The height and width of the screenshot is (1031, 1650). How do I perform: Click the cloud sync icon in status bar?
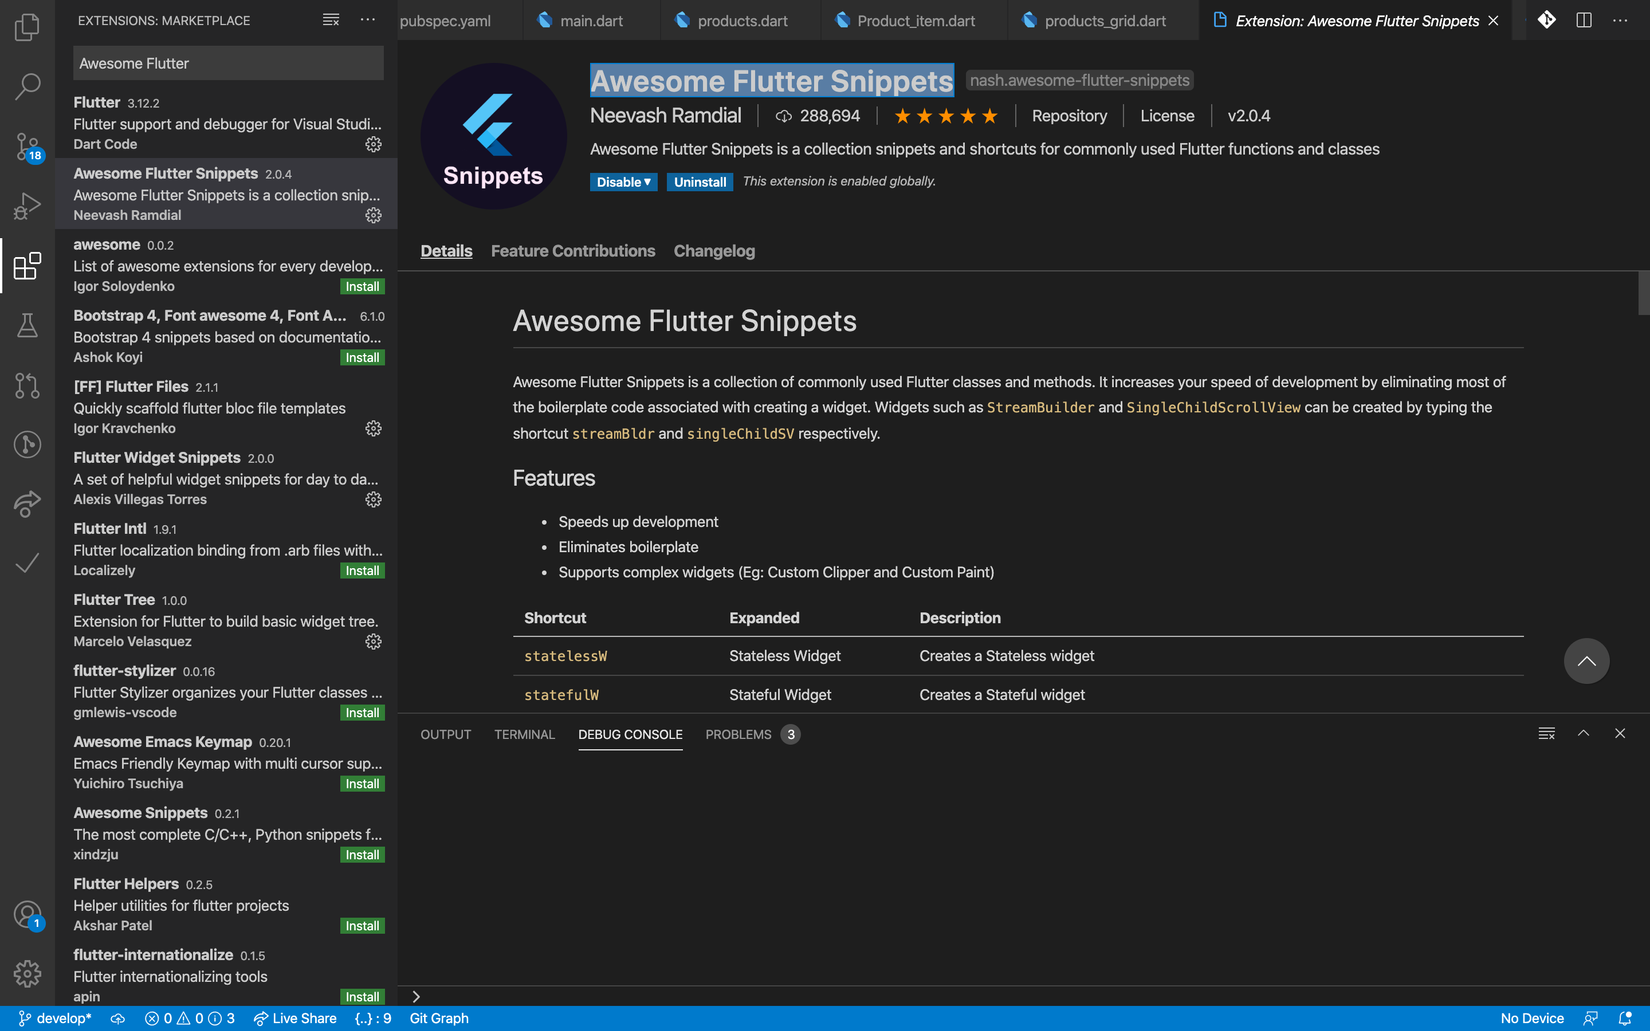click(118, 1018)
